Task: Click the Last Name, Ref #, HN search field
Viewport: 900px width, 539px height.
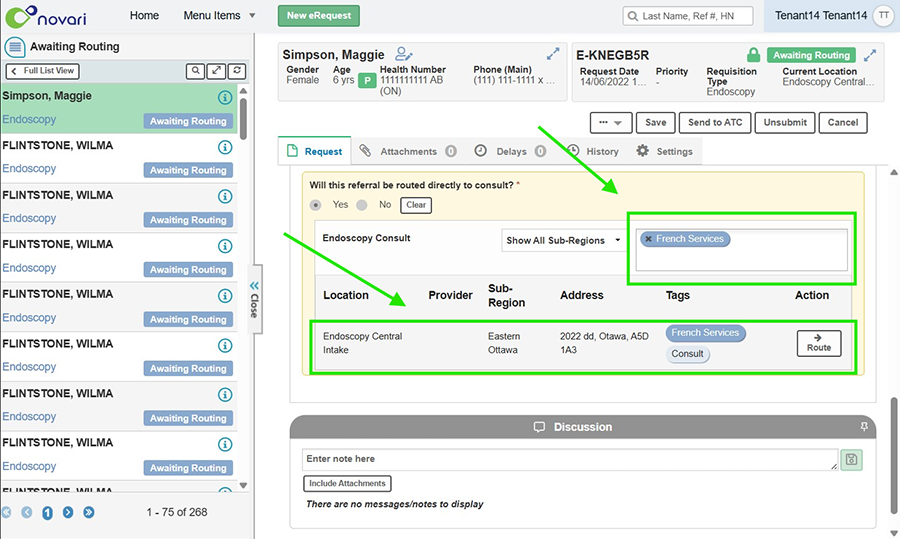Action: tap(688, 15)
